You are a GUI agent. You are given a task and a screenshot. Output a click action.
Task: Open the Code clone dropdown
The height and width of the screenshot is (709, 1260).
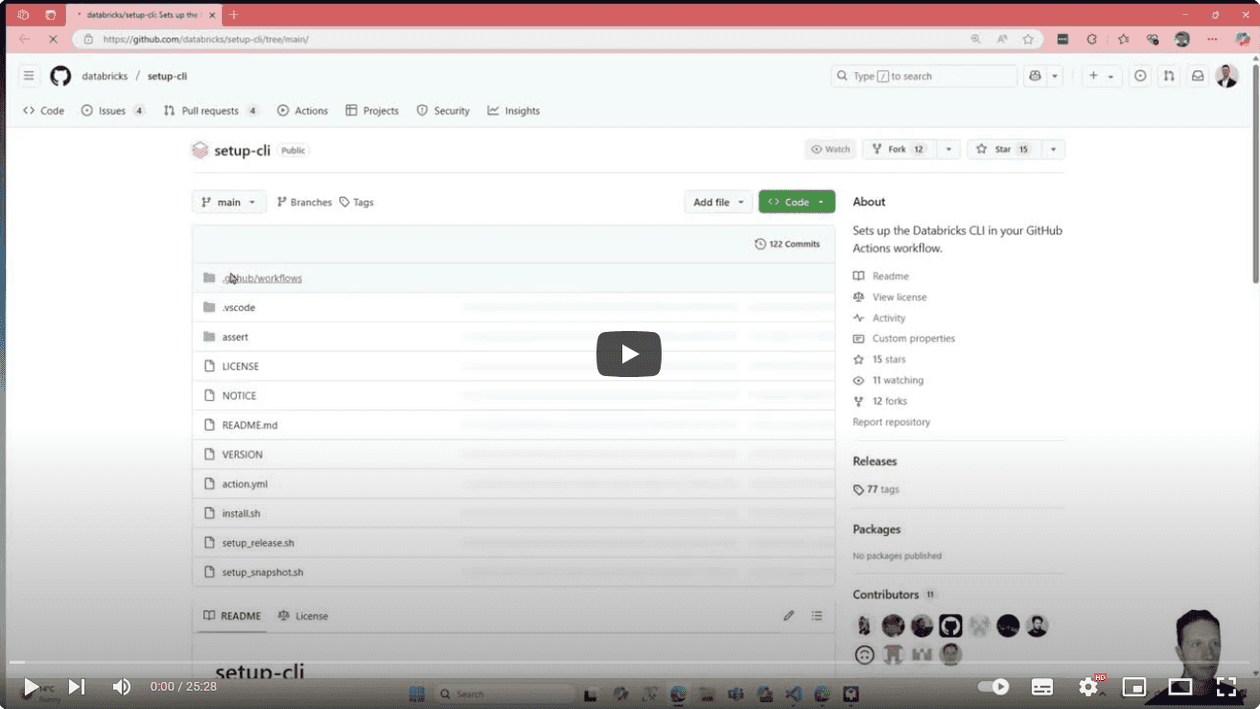pyautogui.click(x=796, y=201)
